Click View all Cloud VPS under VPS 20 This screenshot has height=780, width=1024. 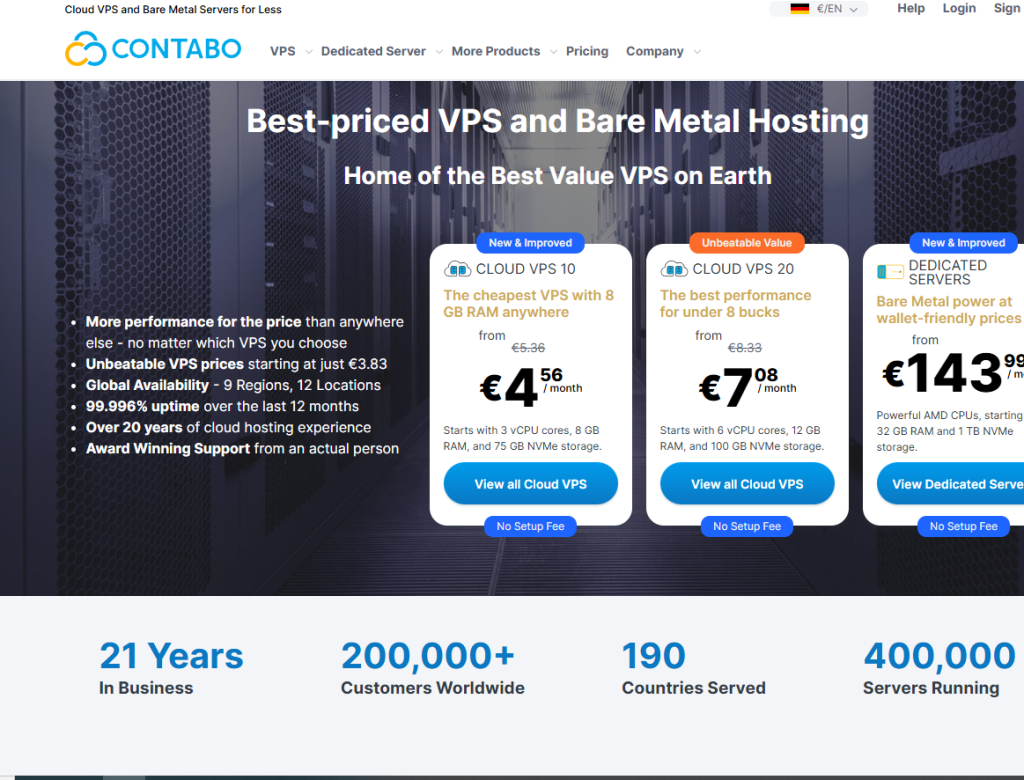(747, 484)
